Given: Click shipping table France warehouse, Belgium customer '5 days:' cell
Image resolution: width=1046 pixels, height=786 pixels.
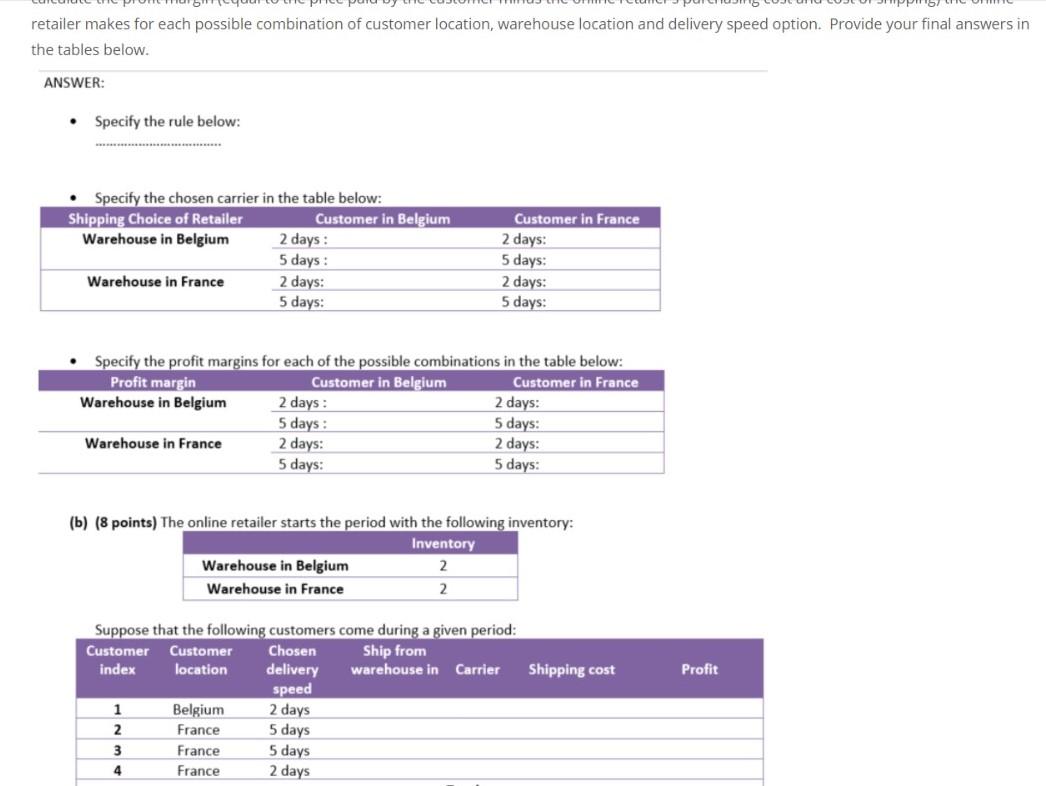Looking at the screenshot, I should point(383,301).
